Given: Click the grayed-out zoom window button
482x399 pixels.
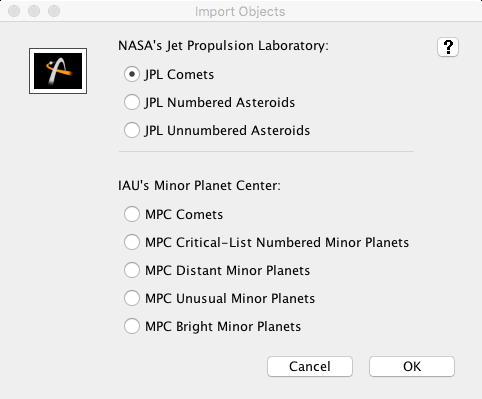Looking at the screenshot, I should coord(54,11).
